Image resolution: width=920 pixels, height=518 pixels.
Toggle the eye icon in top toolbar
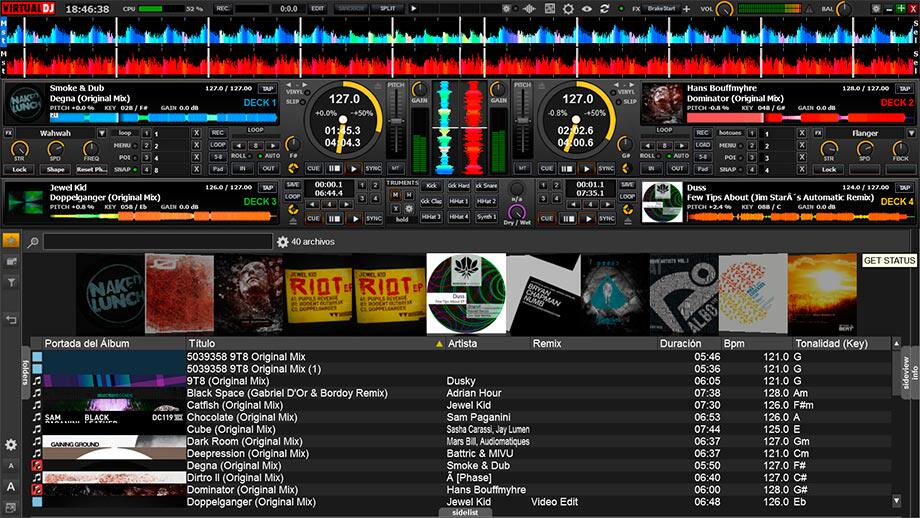click(x=586, y=9)
